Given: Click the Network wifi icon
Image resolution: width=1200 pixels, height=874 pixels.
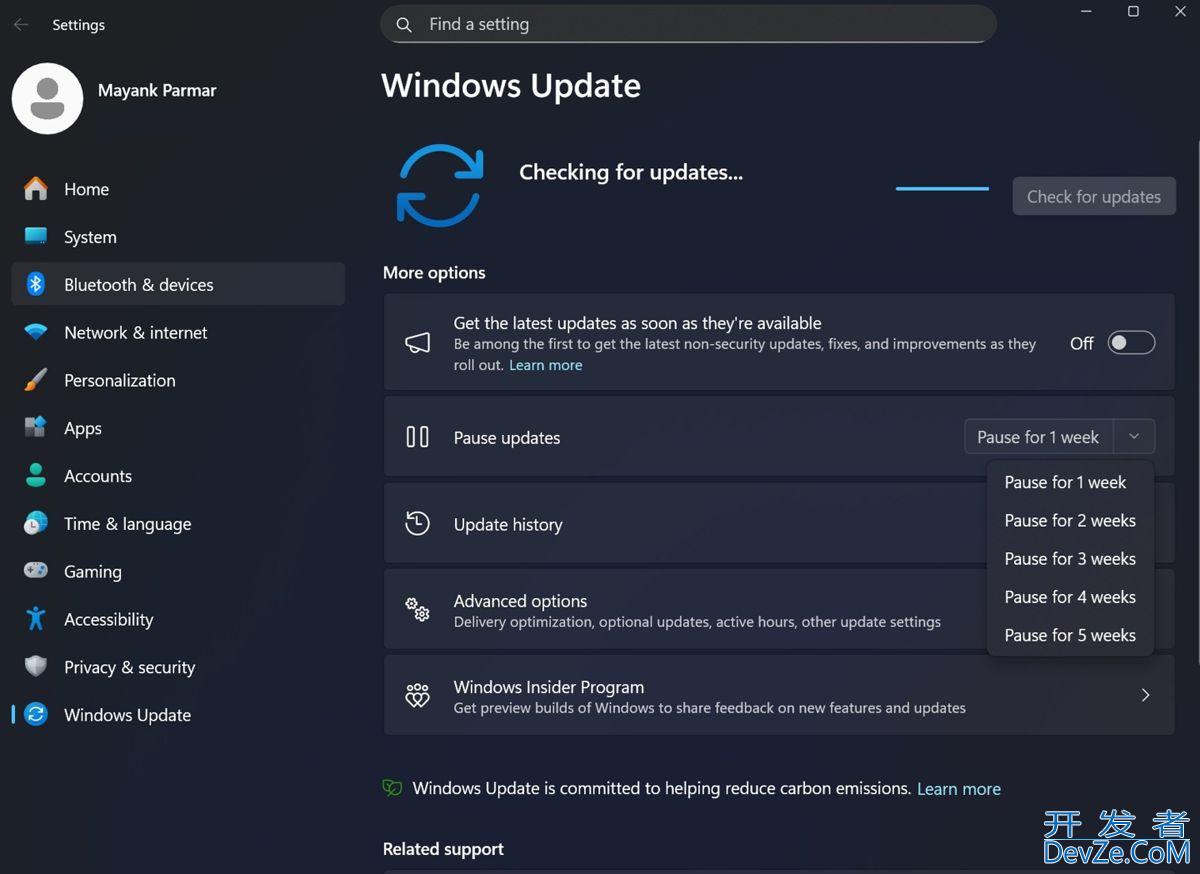Looking at the screenshot, I should [x=36, y=332].
